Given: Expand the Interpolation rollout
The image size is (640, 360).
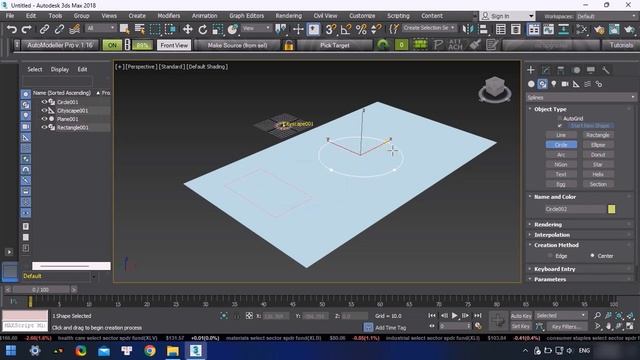Looking at the screenshot, I should (551, 235).
